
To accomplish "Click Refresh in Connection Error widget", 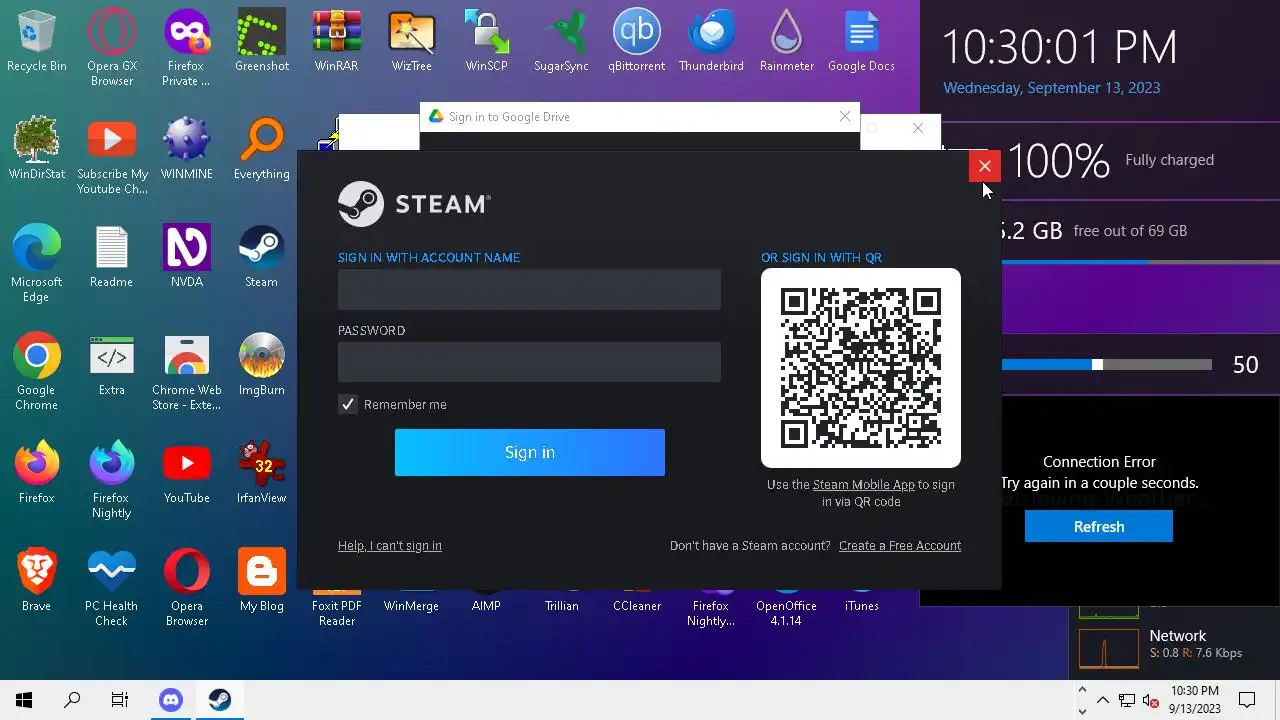I will click(1099, 526).
